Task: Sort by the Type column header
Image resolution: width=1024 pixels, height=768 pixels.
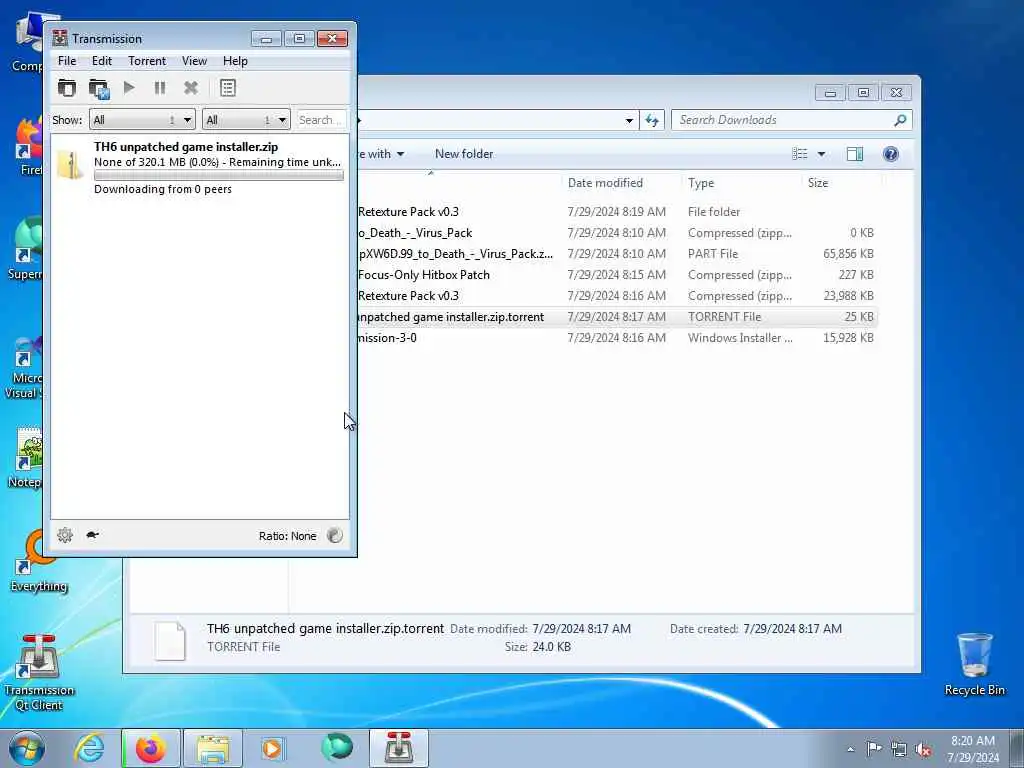Action: click(x=701, y=183)
